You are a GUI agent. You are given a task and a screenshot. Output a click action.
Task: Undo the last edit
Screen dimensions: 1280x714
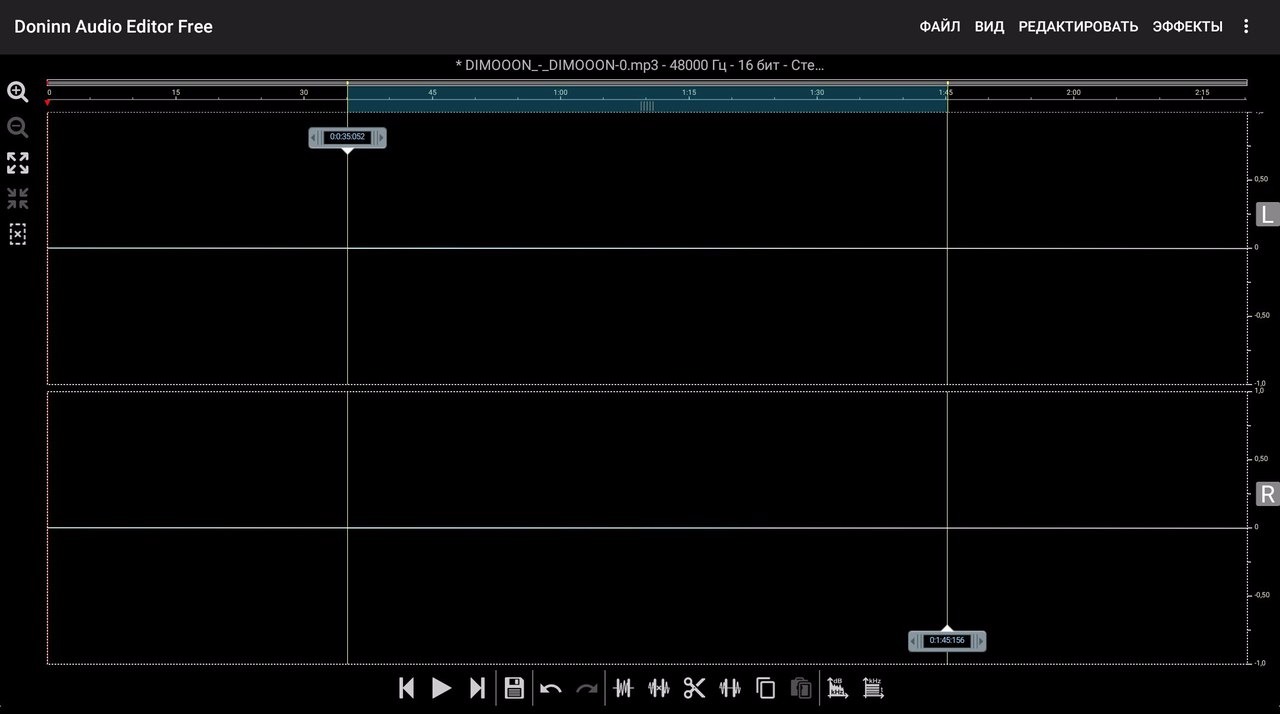coord(551,688)
